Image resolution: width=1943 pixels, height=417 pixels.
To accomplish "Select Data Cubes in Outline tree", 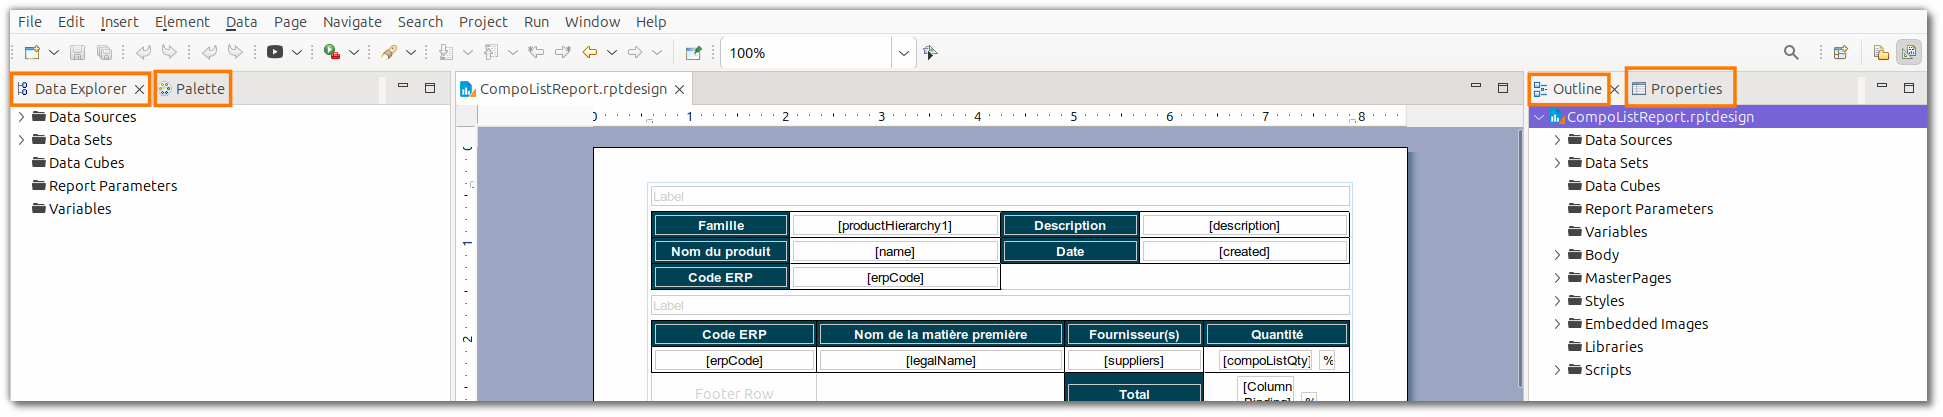I will pyautogui.click(x=1622, y=186).
